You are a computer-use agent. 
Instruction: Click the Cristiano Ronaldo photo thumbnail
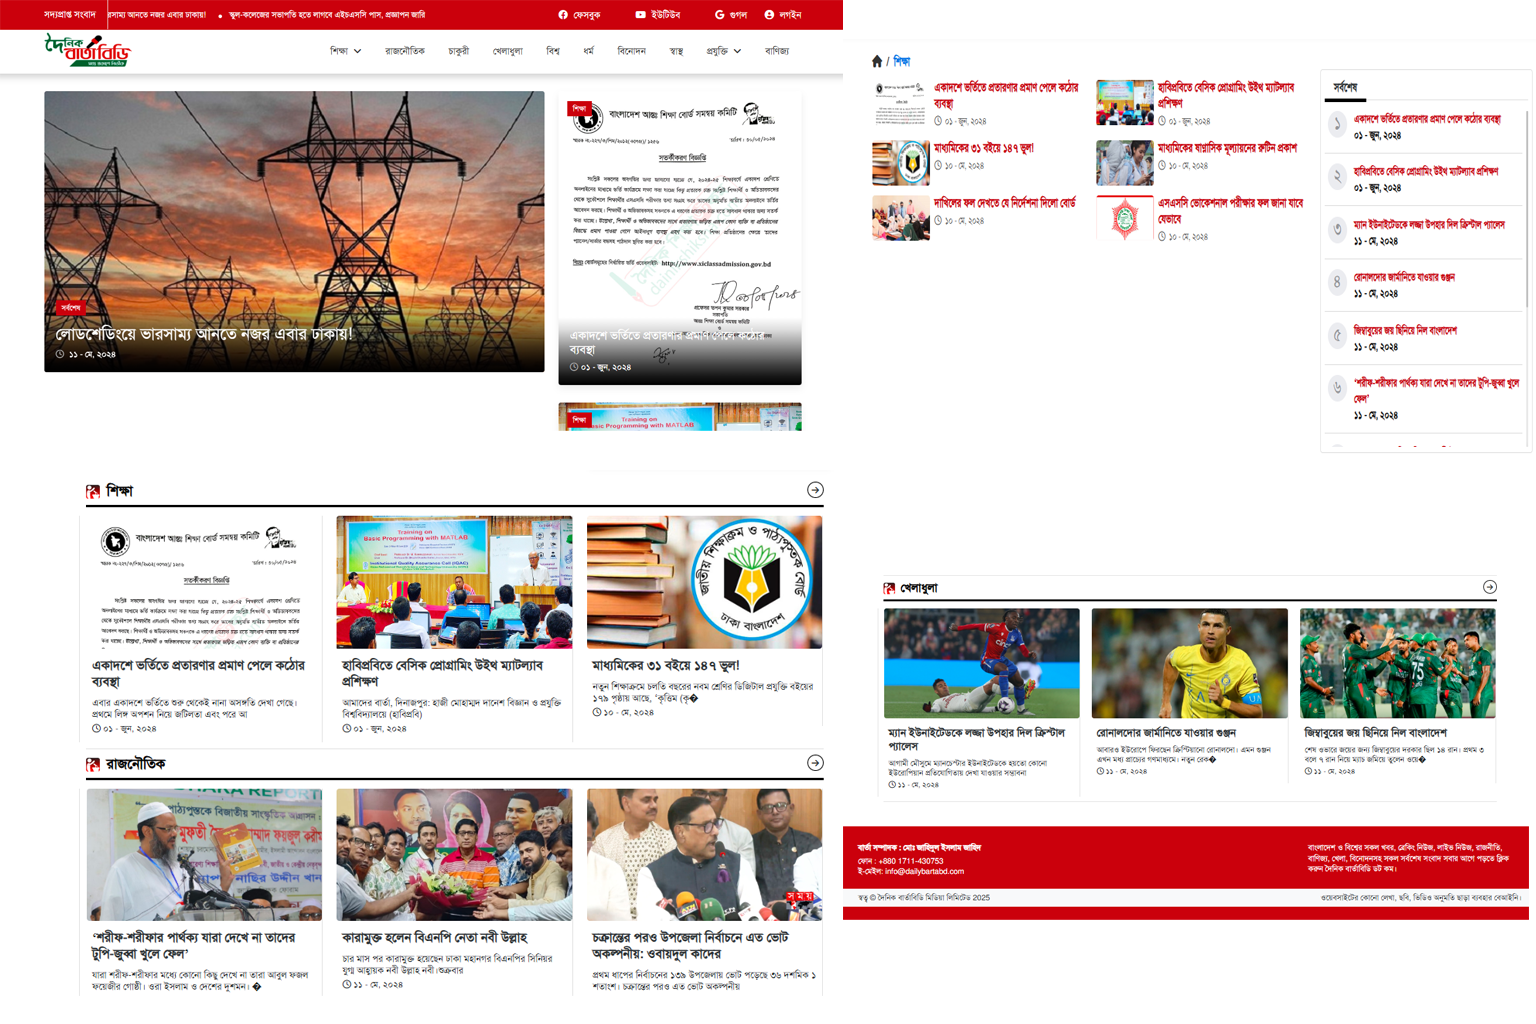pos(1189,663)
